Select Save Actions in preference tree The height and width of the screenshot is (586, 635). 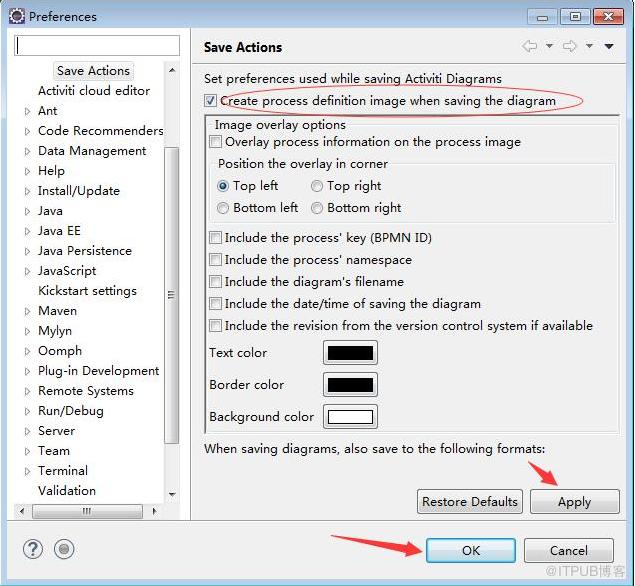point(93,70)
